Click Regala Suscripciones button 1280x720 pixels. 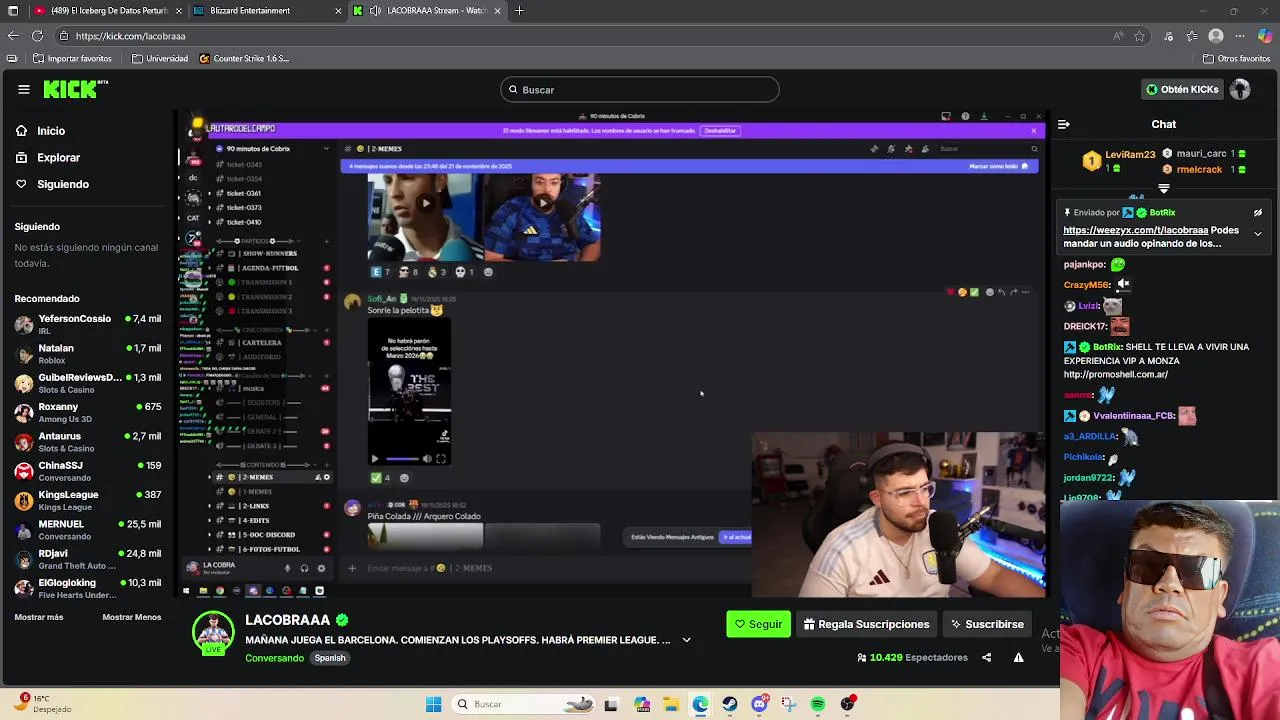click(866, 624)
